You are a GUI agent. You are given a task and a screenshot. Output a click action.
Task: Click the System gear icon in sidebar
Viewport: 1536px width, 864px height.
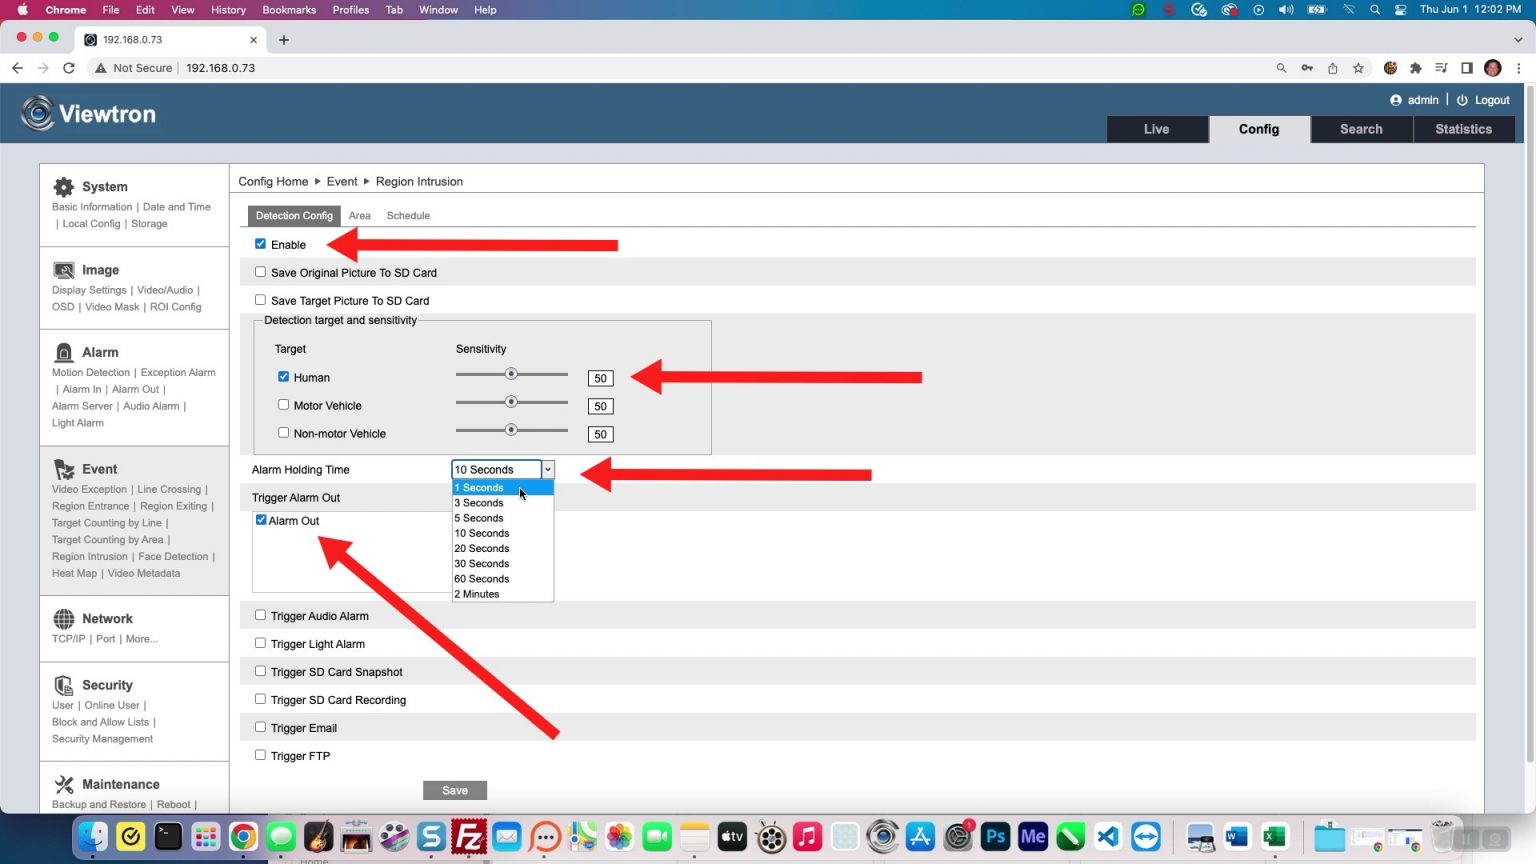pos(62,185)
